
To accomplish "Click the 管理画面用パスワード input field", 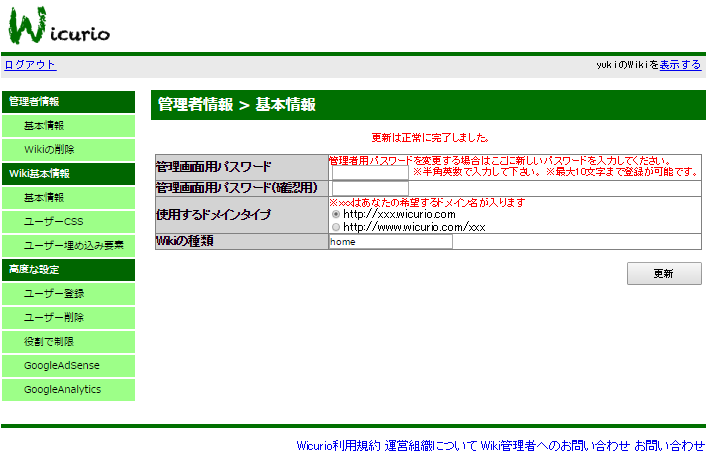I will [x=368, y=172].
